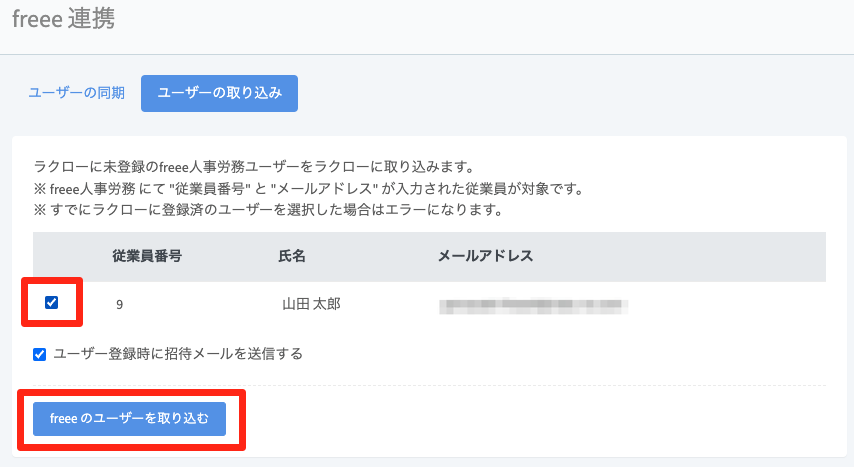The width and height of the screenshot is (854, 467).
Task: Click the dashed divider above the import button
Action: click(x=429, y=385)
